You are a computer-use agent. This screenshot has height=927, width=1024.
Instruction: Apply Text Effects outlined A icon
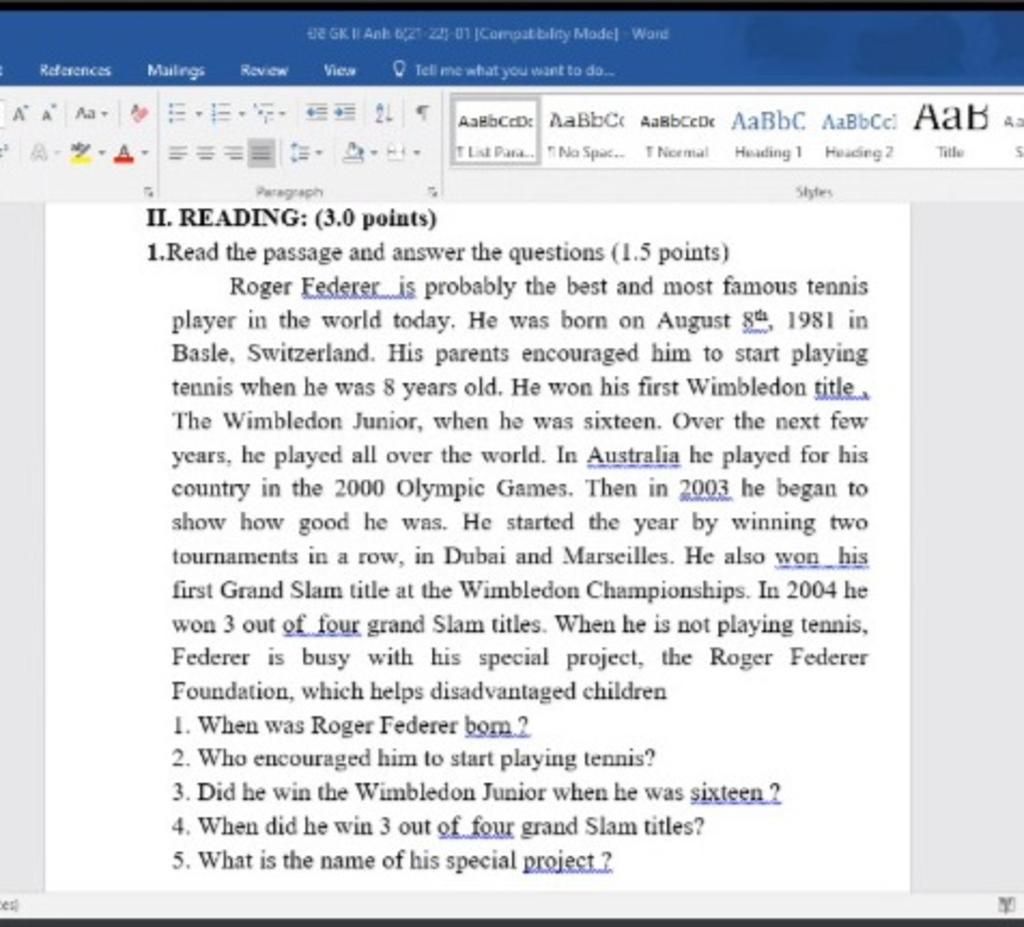tap(39, 154)
